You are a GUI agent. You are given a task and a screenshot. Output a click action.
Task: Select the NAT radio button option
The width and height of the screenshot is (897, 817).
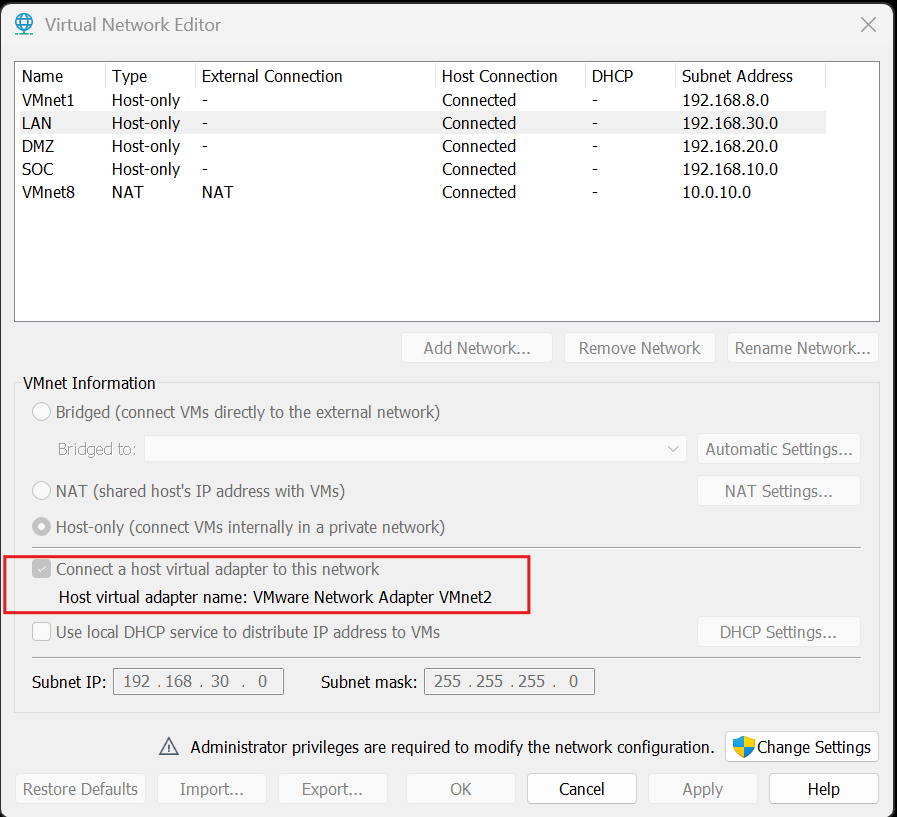pos(42,491)
